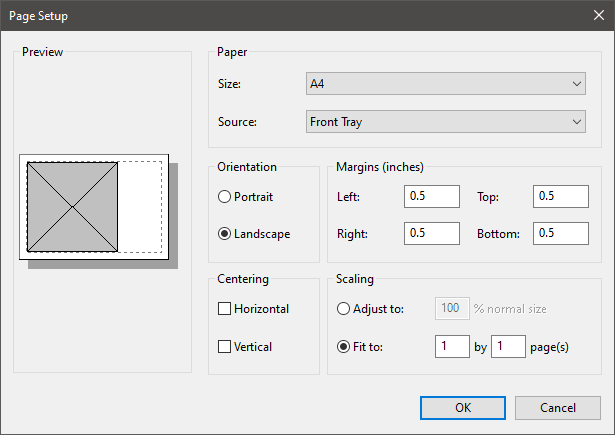The image size is (615, 435).
Task: Click into the Top margin box
Action: 560,197
